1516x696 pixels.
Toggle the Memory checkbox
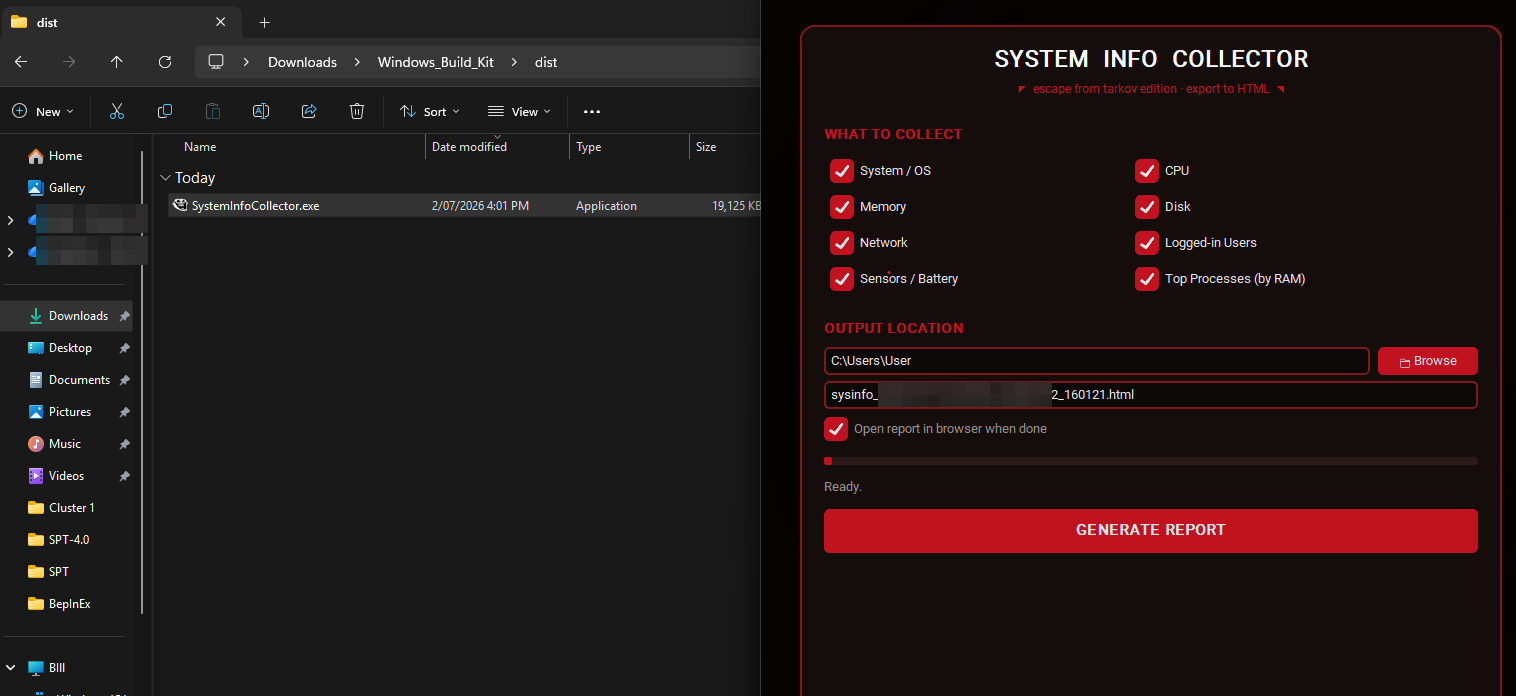tap(841, 207)
